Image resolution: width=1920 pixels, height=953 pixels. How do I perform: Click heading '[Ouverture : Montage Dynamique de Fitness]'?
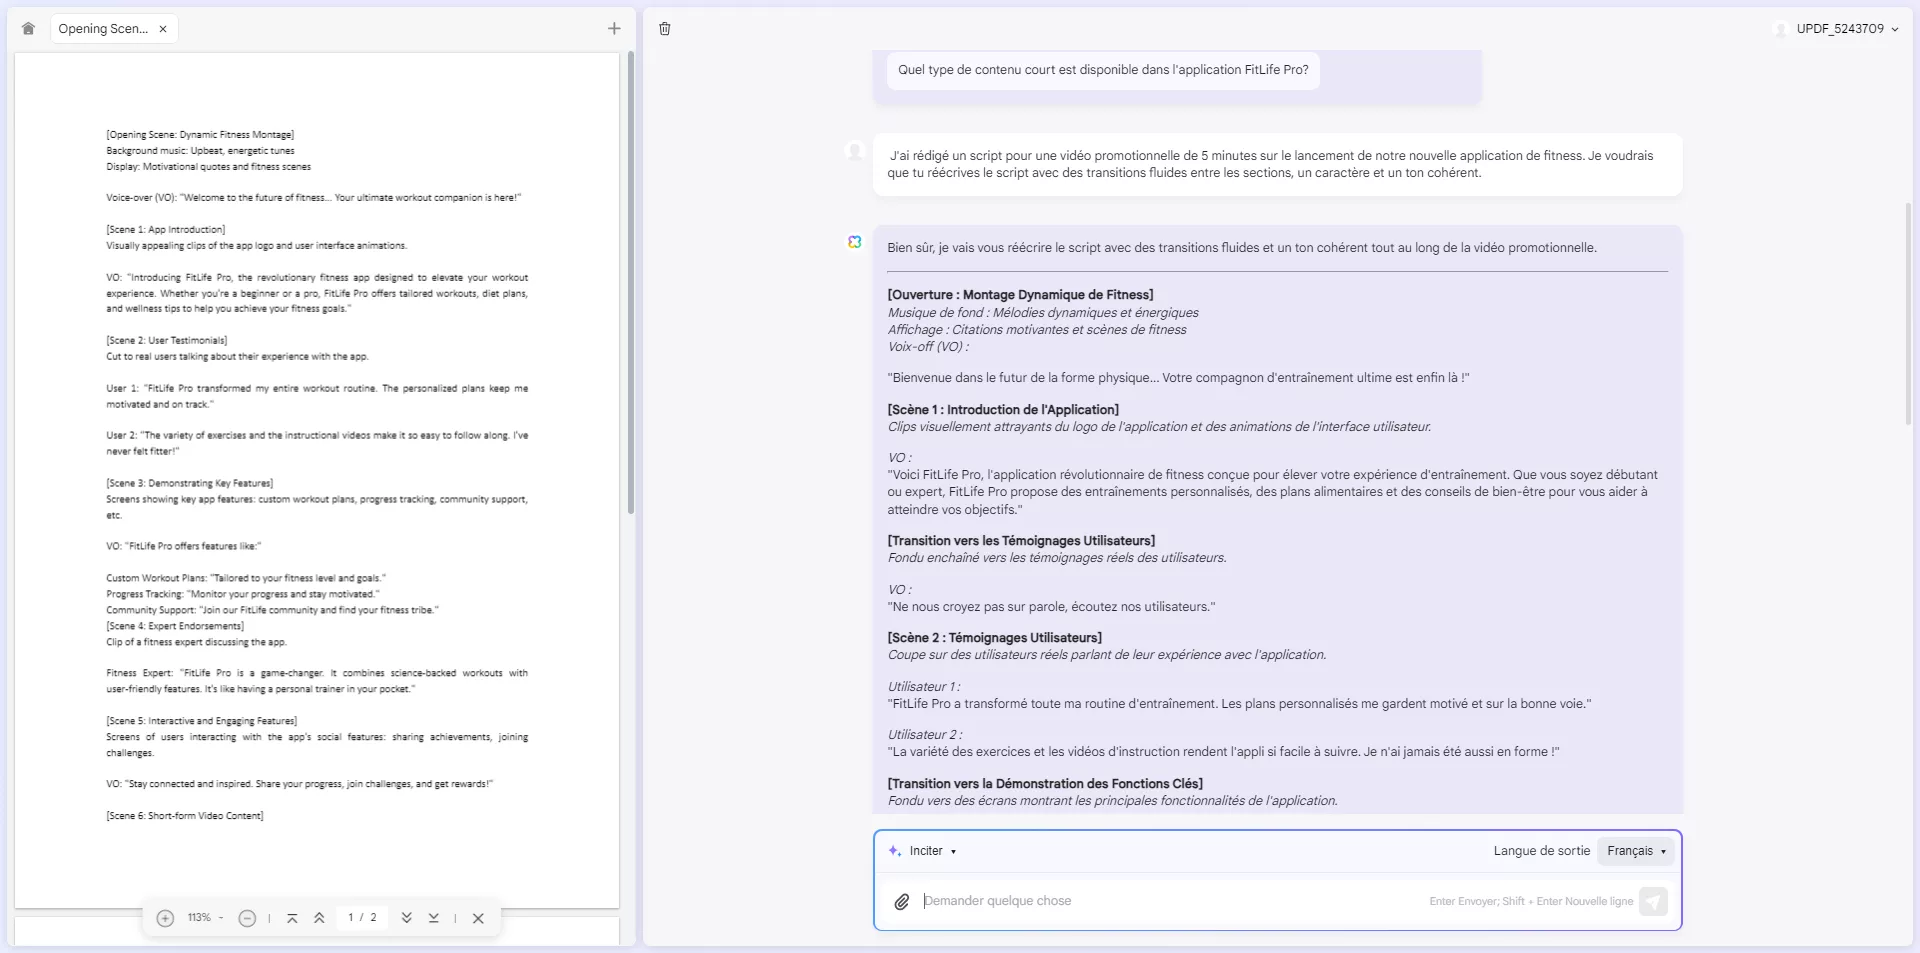click(x=1020, y=295)
